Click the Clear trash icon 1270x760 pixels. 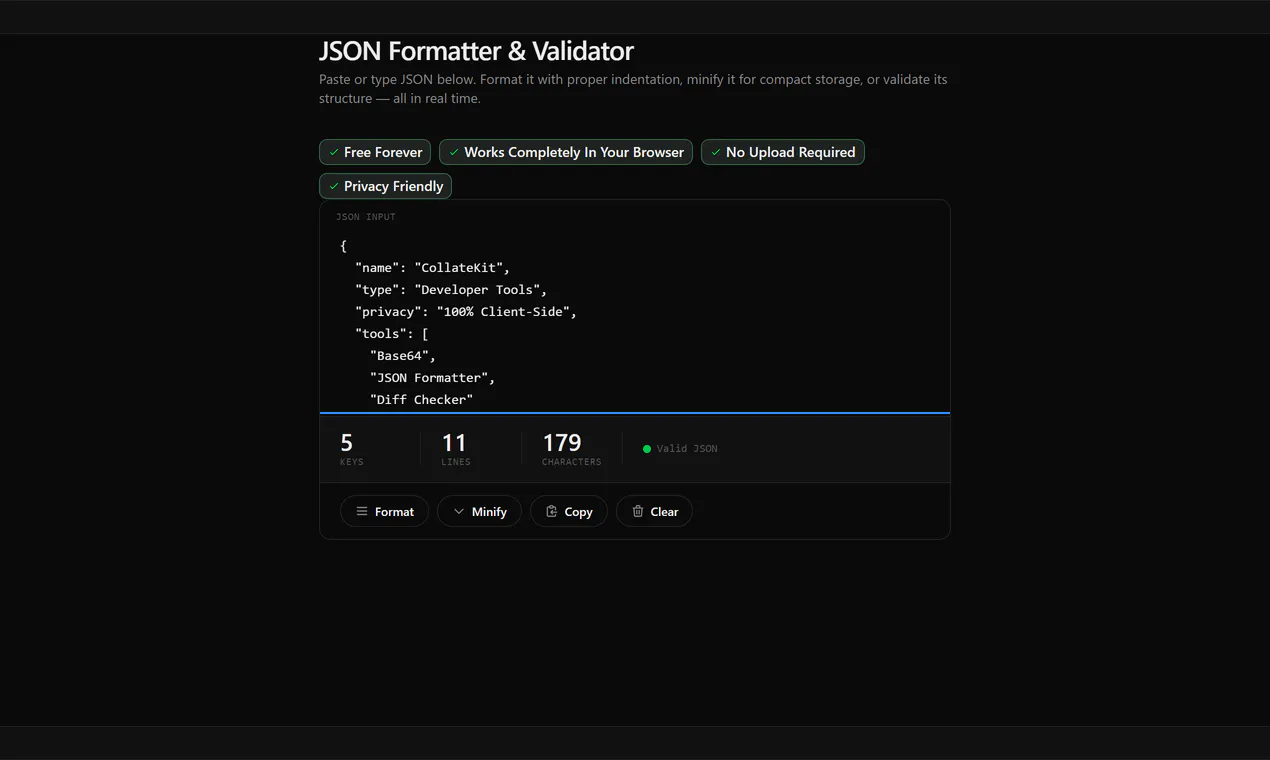click(x=638, y=511)
